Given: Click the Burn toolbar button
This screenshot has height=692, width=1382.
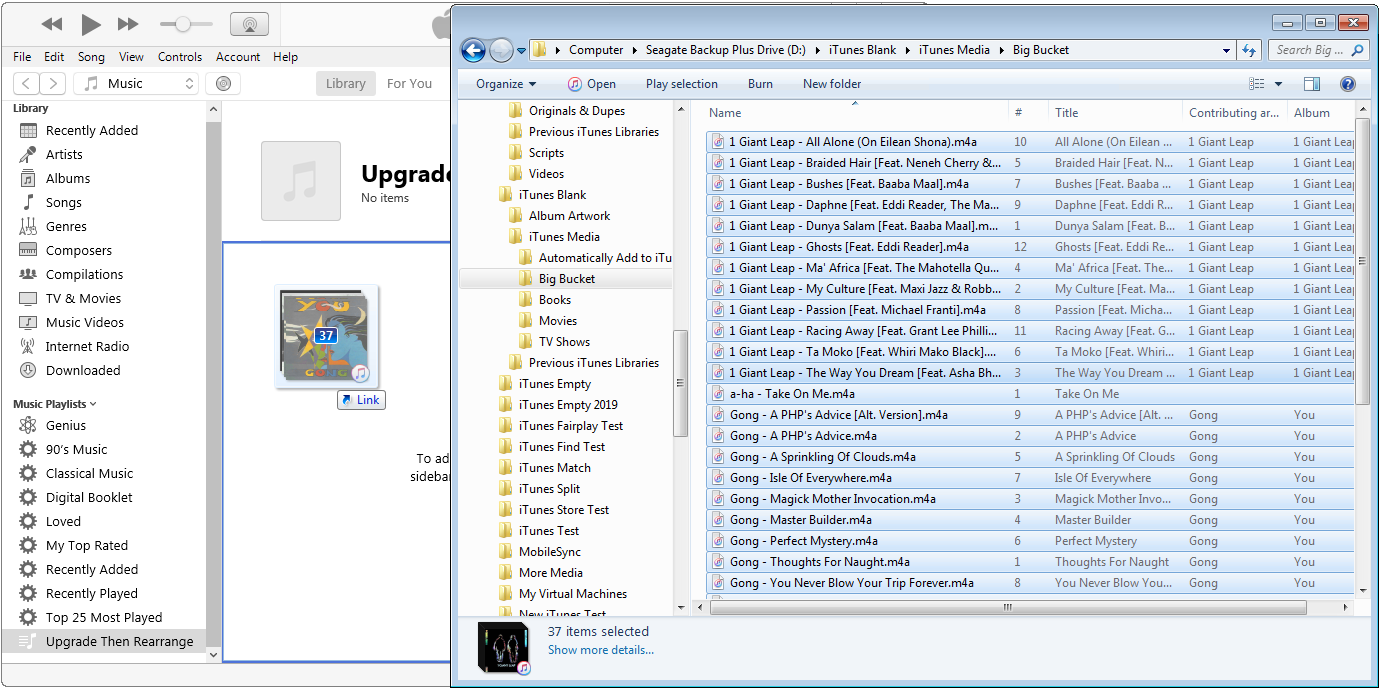Looking at the screenshot, I should coord(760,84).
